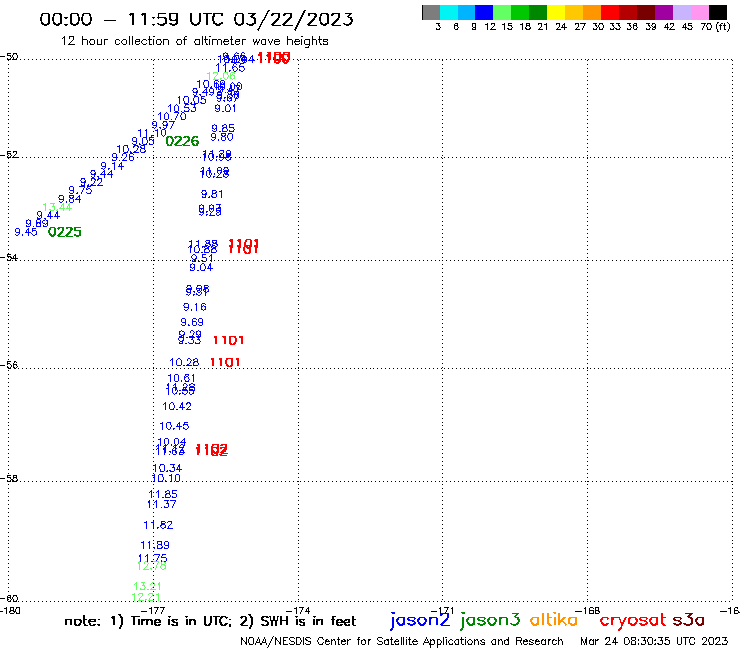The image size is (740, 650).
Task: Click the '10.34' wave height value
Action: (x=167, y=468)
